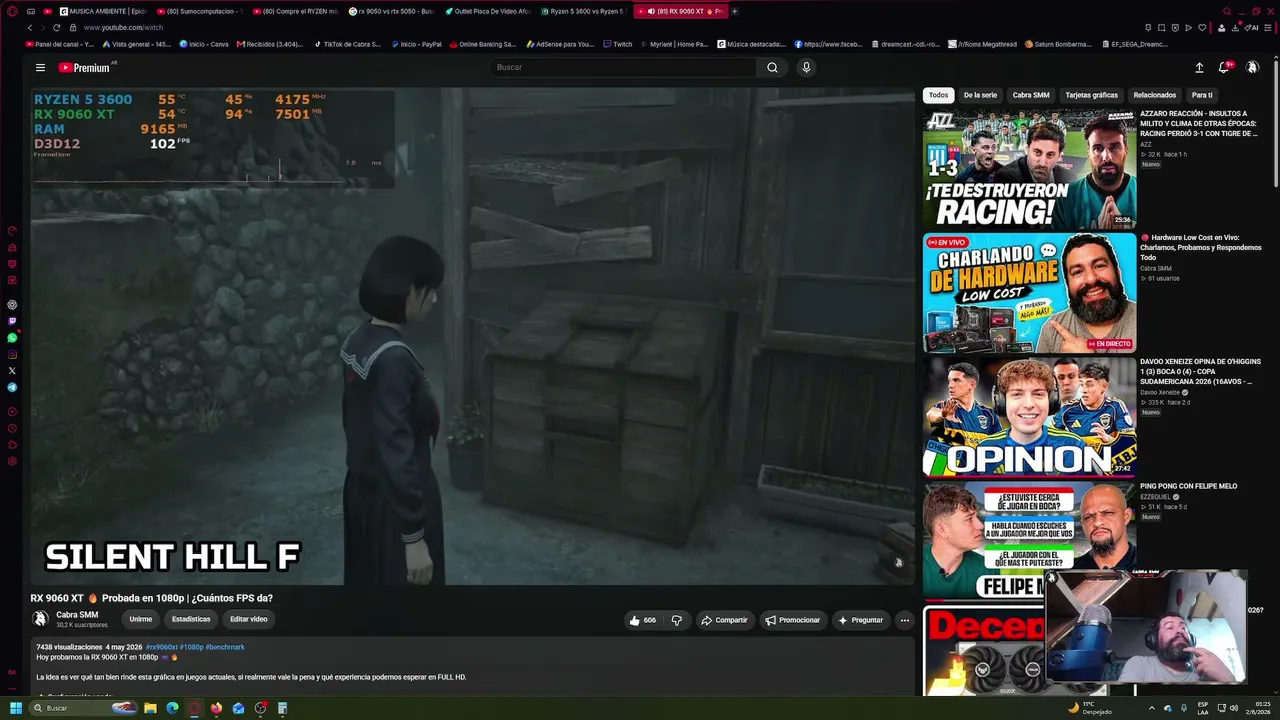Open X (Twitter) in the browser sidebar
The image size is (1280, 720).
[12, 371]
